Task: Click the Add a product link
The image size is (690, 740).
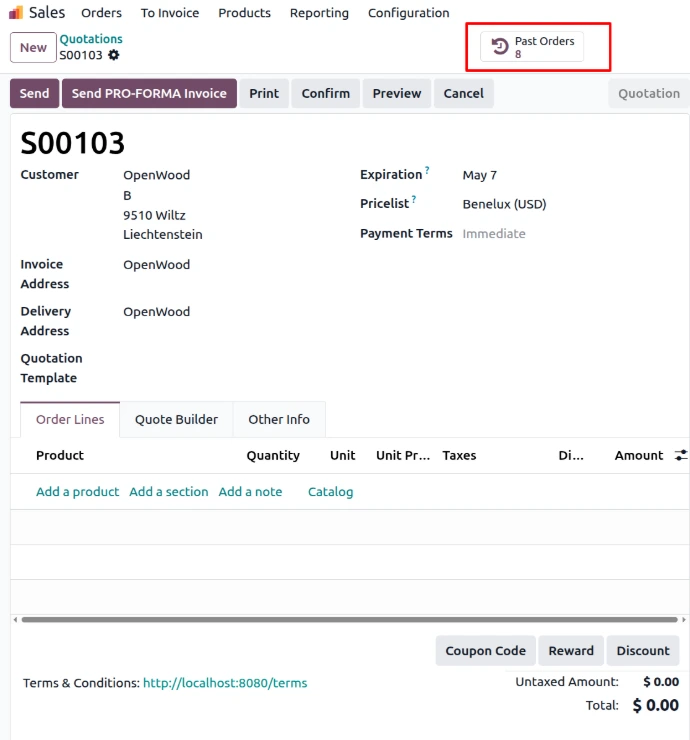Action: tap(77, 492)
